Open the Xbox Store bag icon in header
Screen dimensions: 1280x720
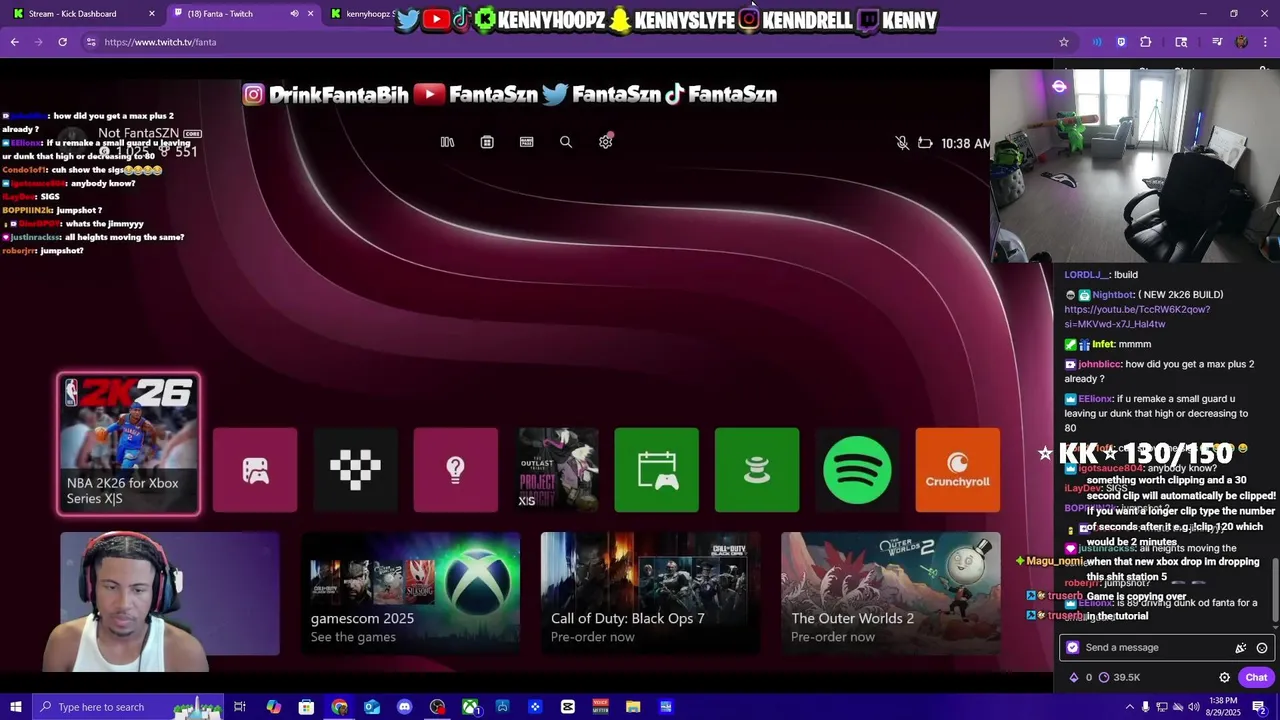click(487, 142)
